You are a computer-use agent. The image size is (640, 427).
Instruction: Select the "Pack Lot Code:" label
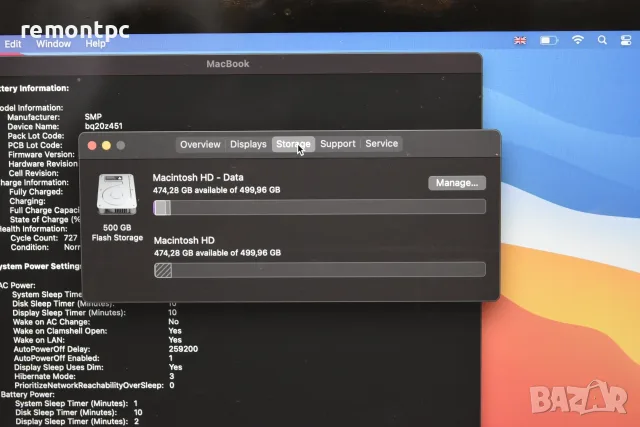[x=36, y=136]
